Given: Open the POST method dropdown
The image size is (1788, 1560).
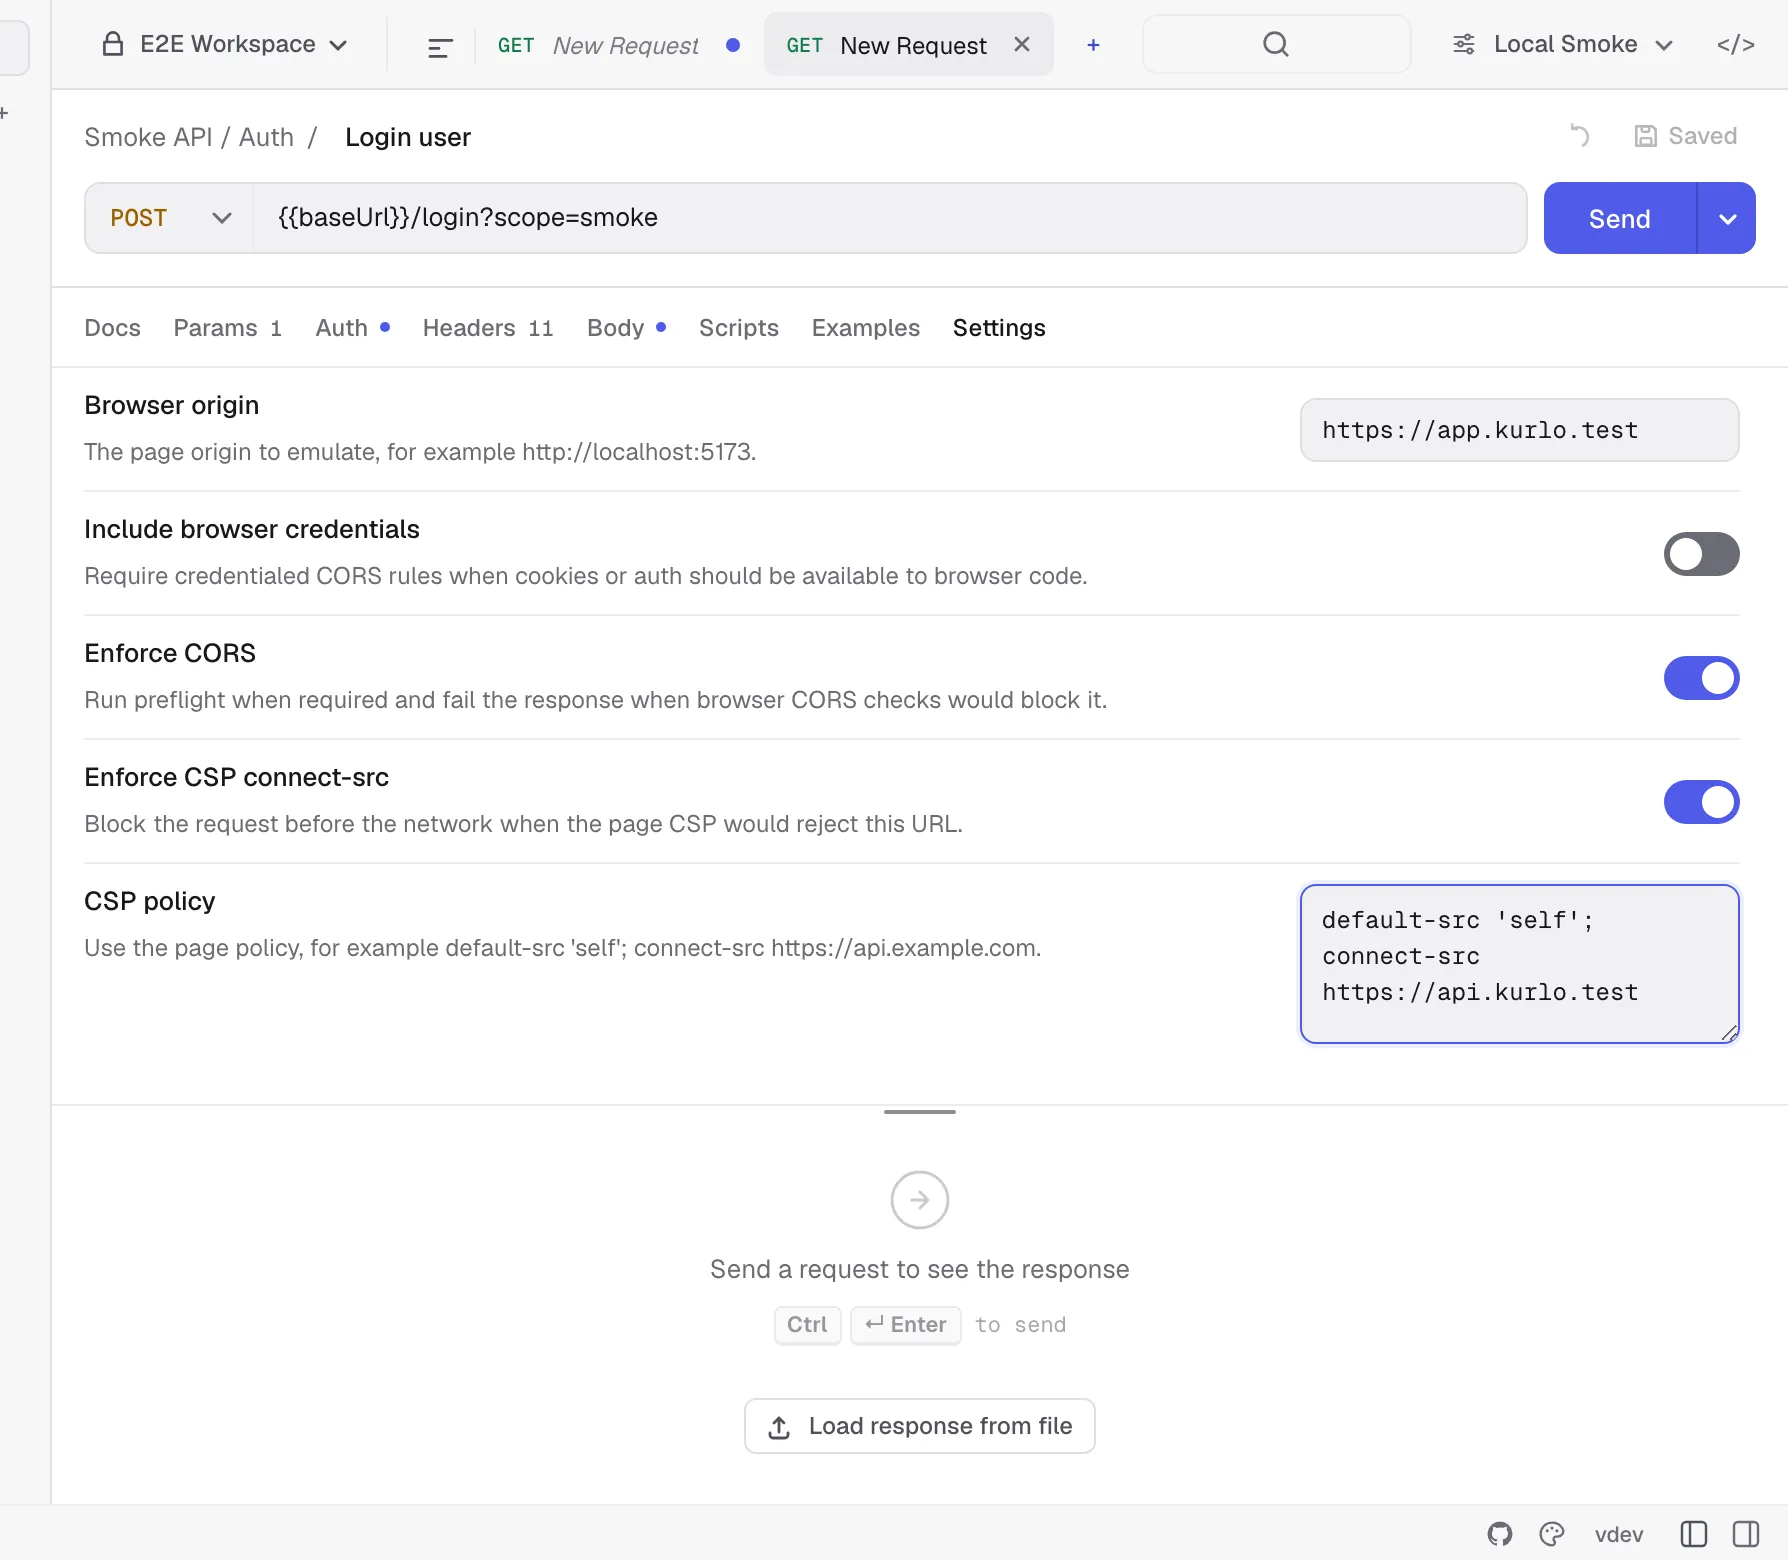Looking at the screenshot, I should pos(169,218).
